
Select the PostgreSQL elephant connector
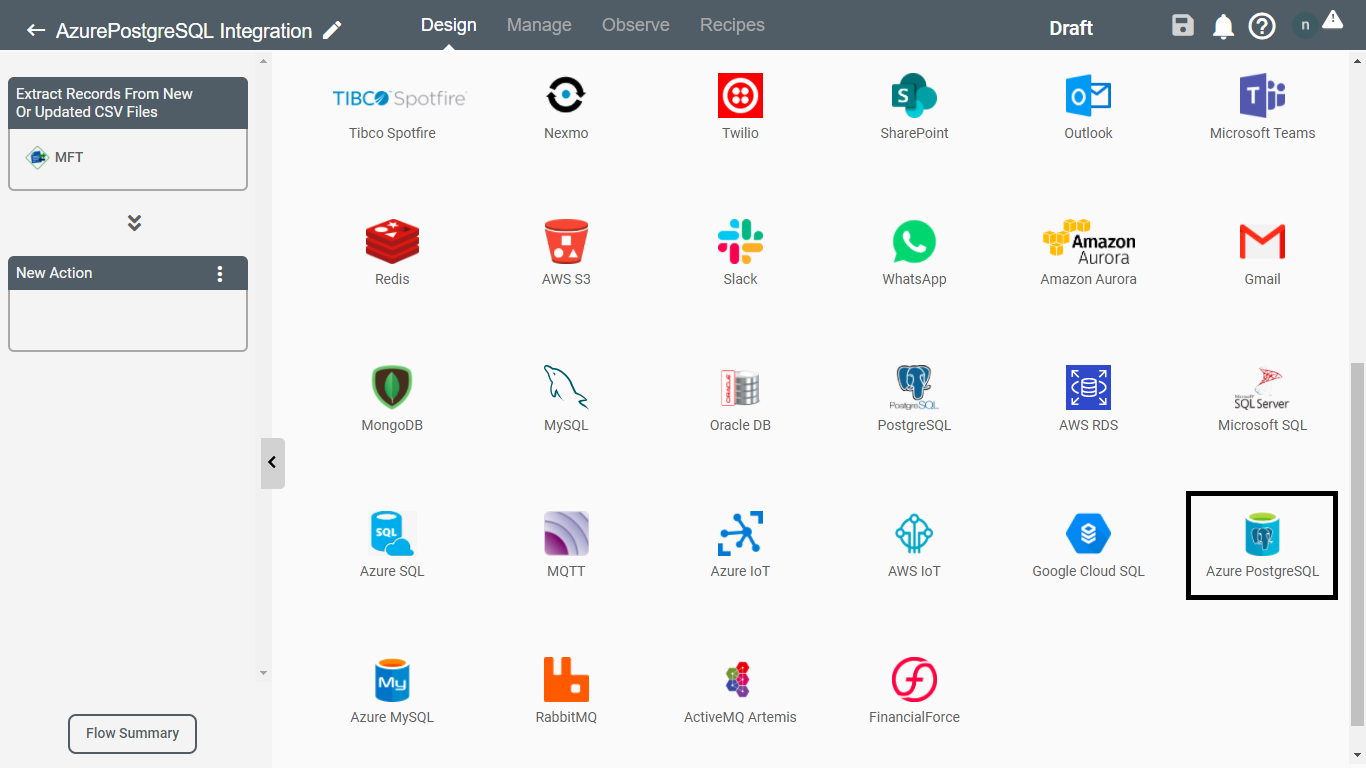[914, 398]
